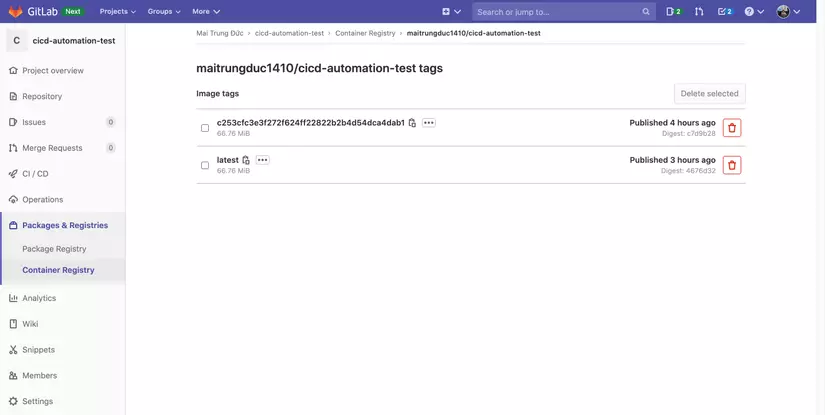Open the merge requests icon in navbar
The image size is (825, 415).
[x=699, y=12]
